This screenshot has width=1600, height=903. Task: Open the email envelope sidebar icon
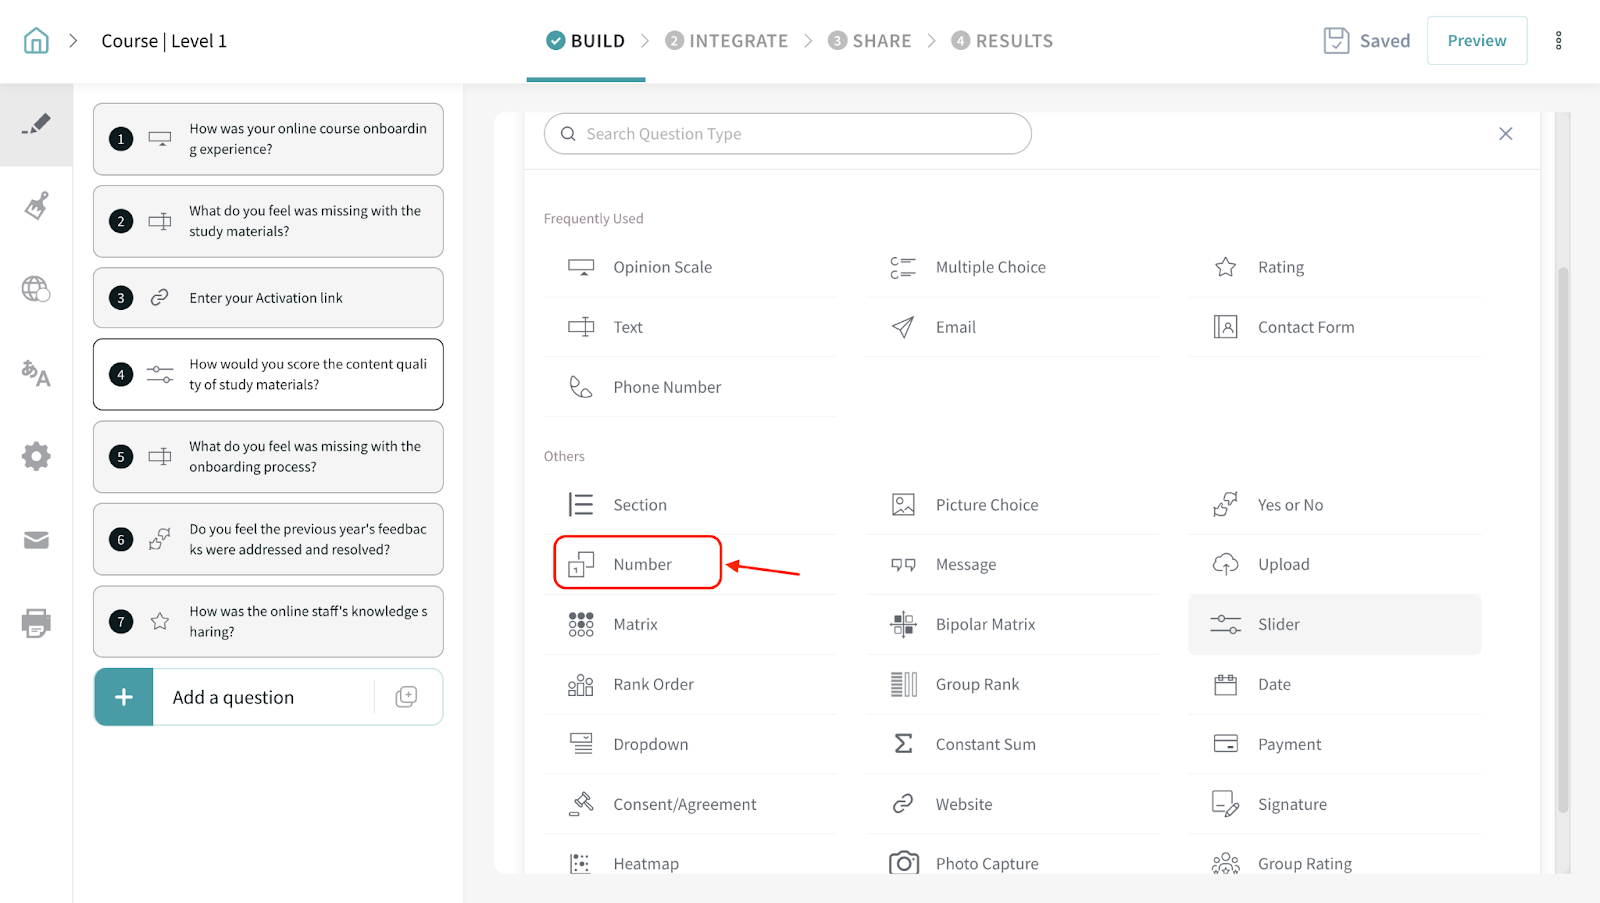36,540
